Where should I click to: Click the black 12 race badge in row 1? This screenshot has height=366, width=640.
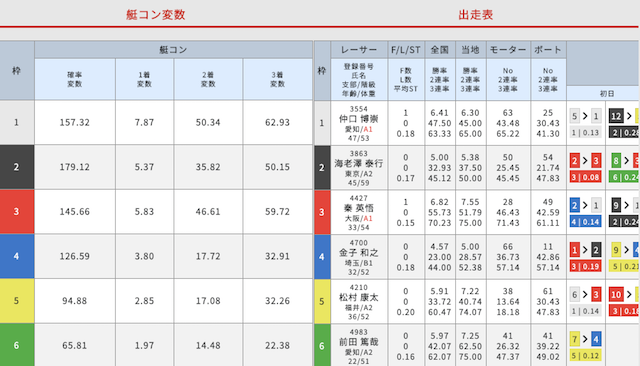point(616,116)
